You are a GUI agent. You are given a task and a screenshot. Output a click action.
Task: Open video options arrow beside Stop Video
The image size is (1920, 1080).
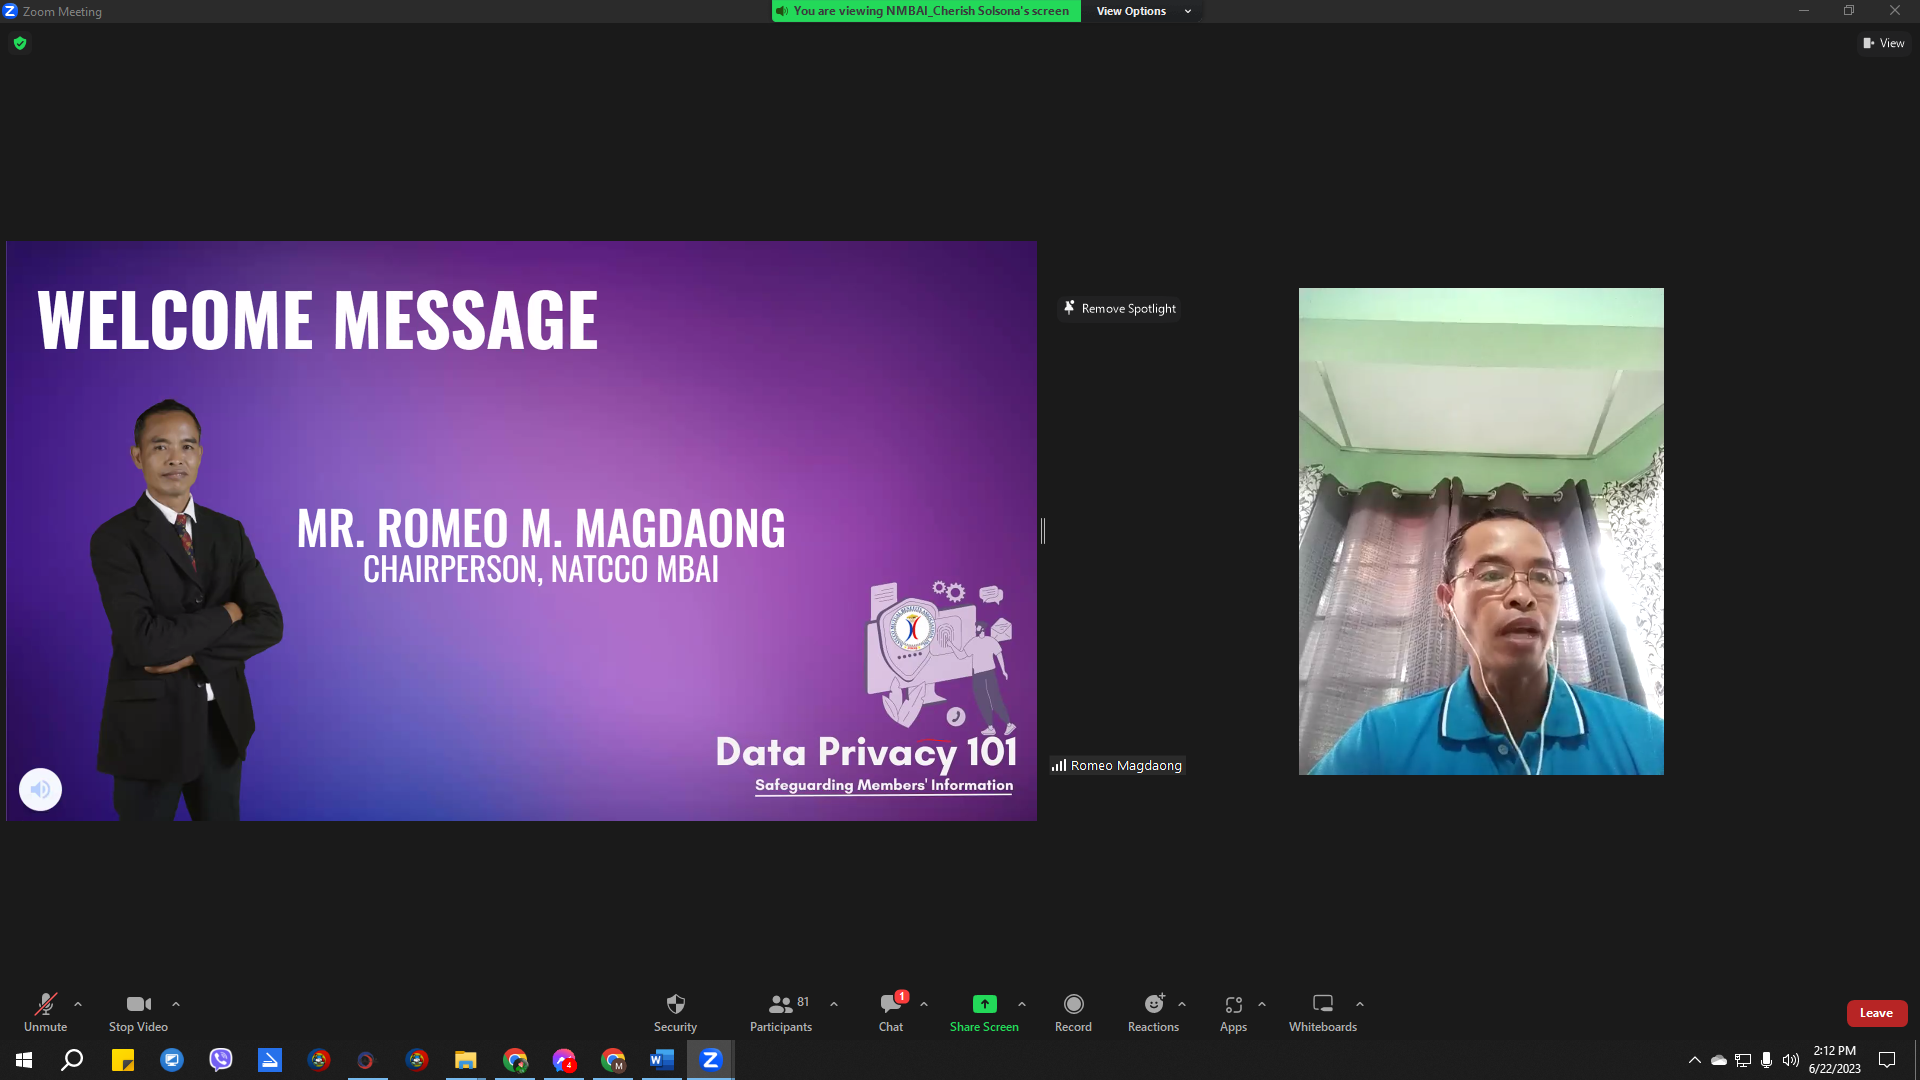[x=176, y=1004]
